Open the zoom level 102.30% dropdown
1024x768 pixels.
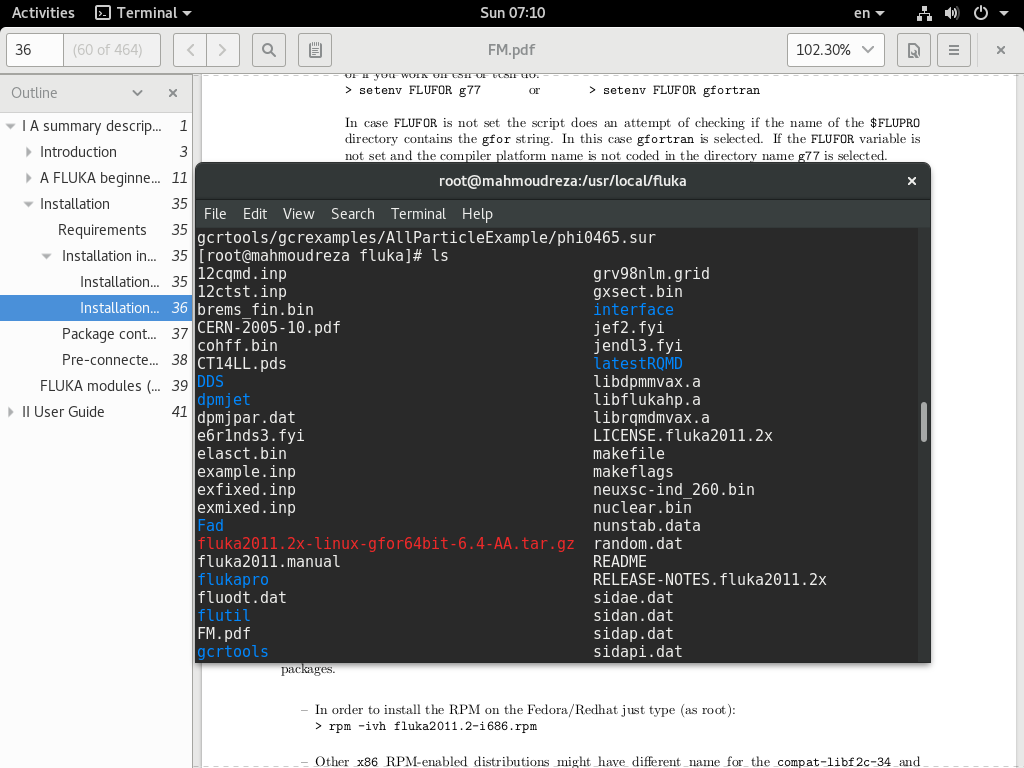[835, 50]
